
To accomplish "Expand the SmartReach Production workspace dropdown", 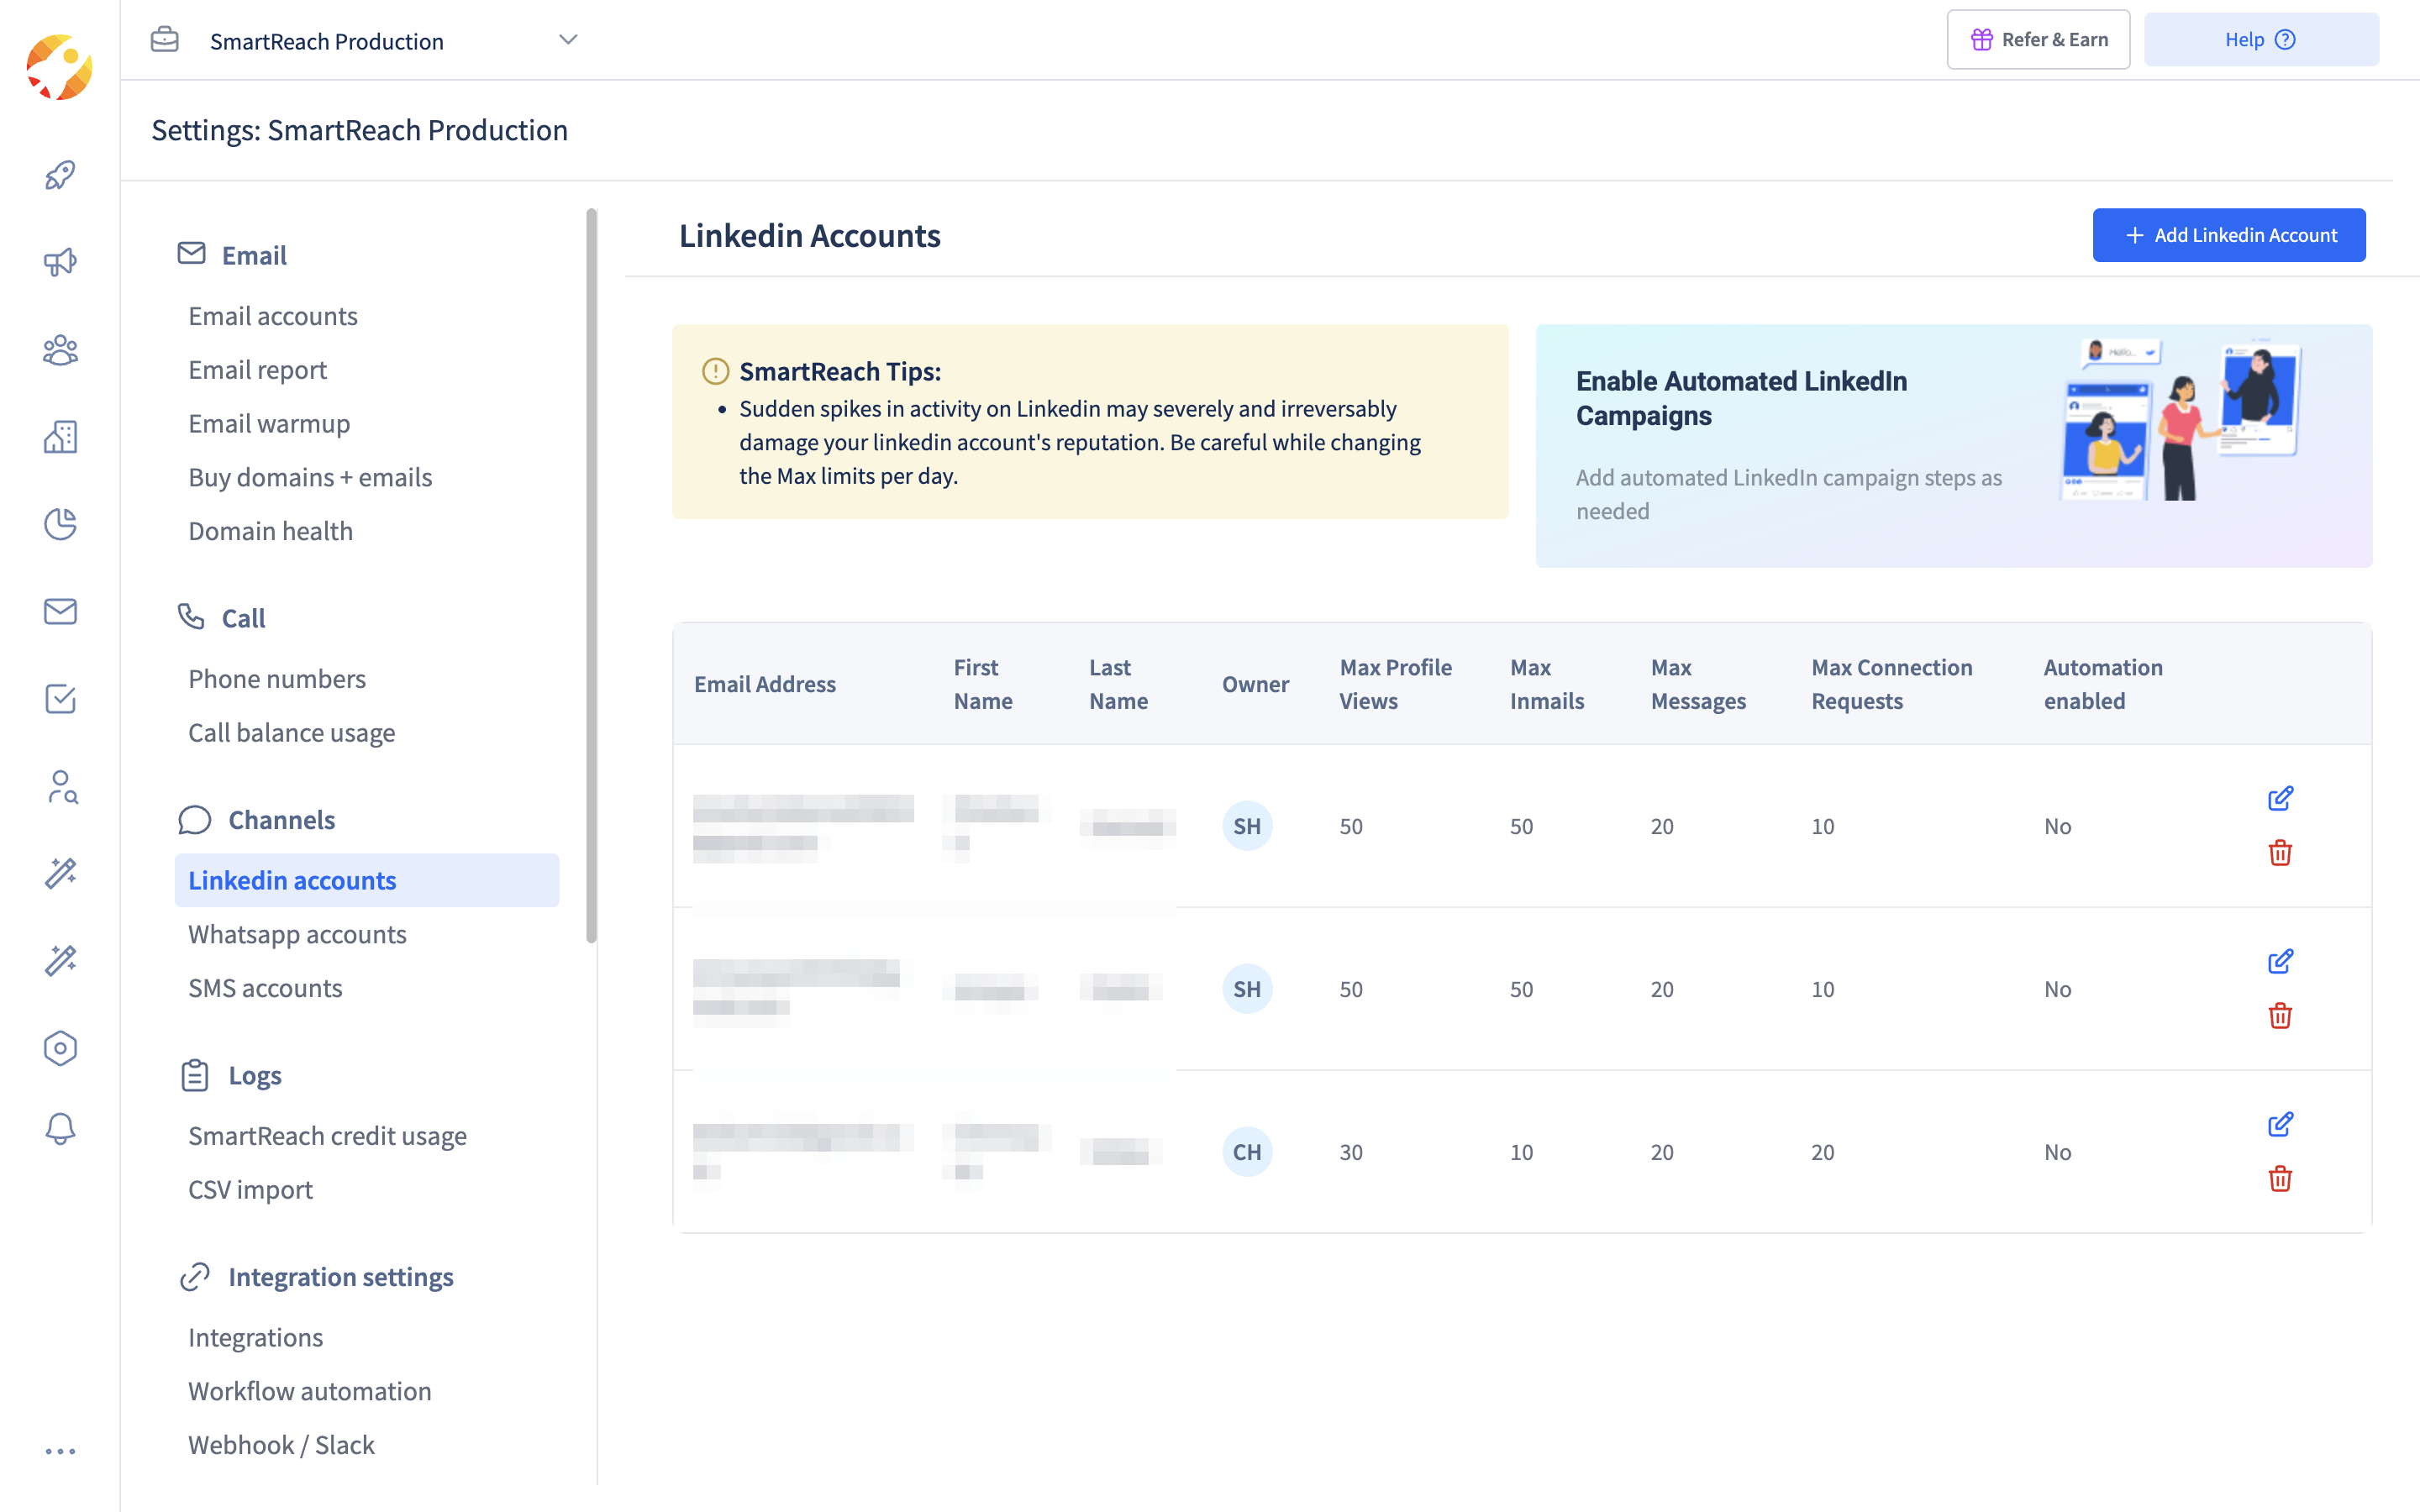I will tap(568, 40).
